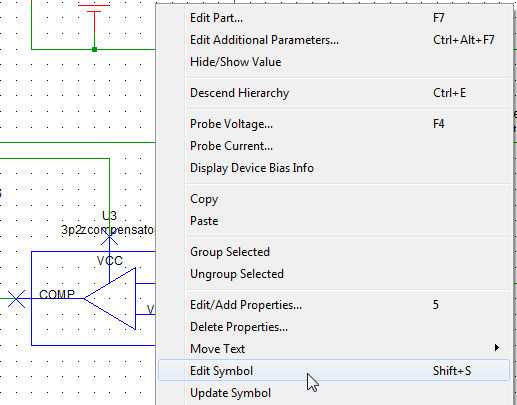This screenshot has width=517, height=405.
Task: Click the highlighted Edit Symbol item
Action: (x=334, y=370)
